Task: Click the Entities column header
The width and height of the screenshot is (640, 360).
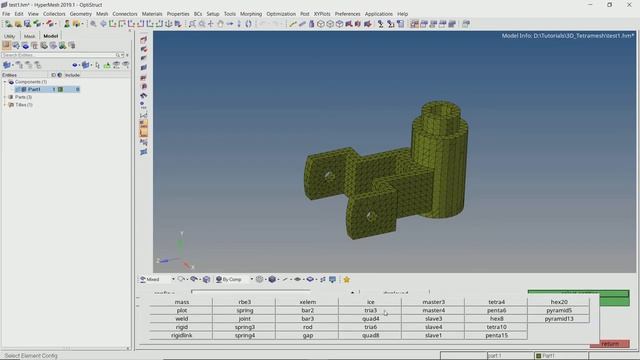Action: pyautogui.click(x=9, y=75)
